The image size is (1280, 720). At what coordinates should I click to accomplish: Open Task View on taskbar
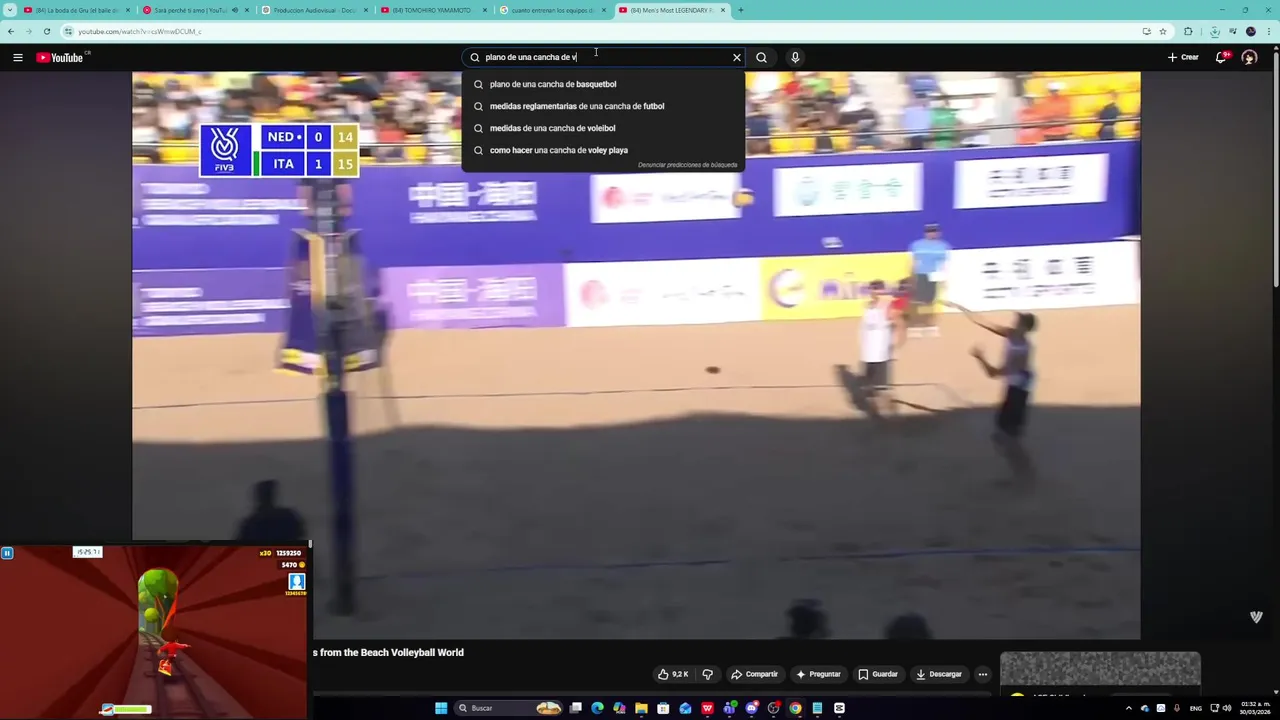(x=576, y=708)
